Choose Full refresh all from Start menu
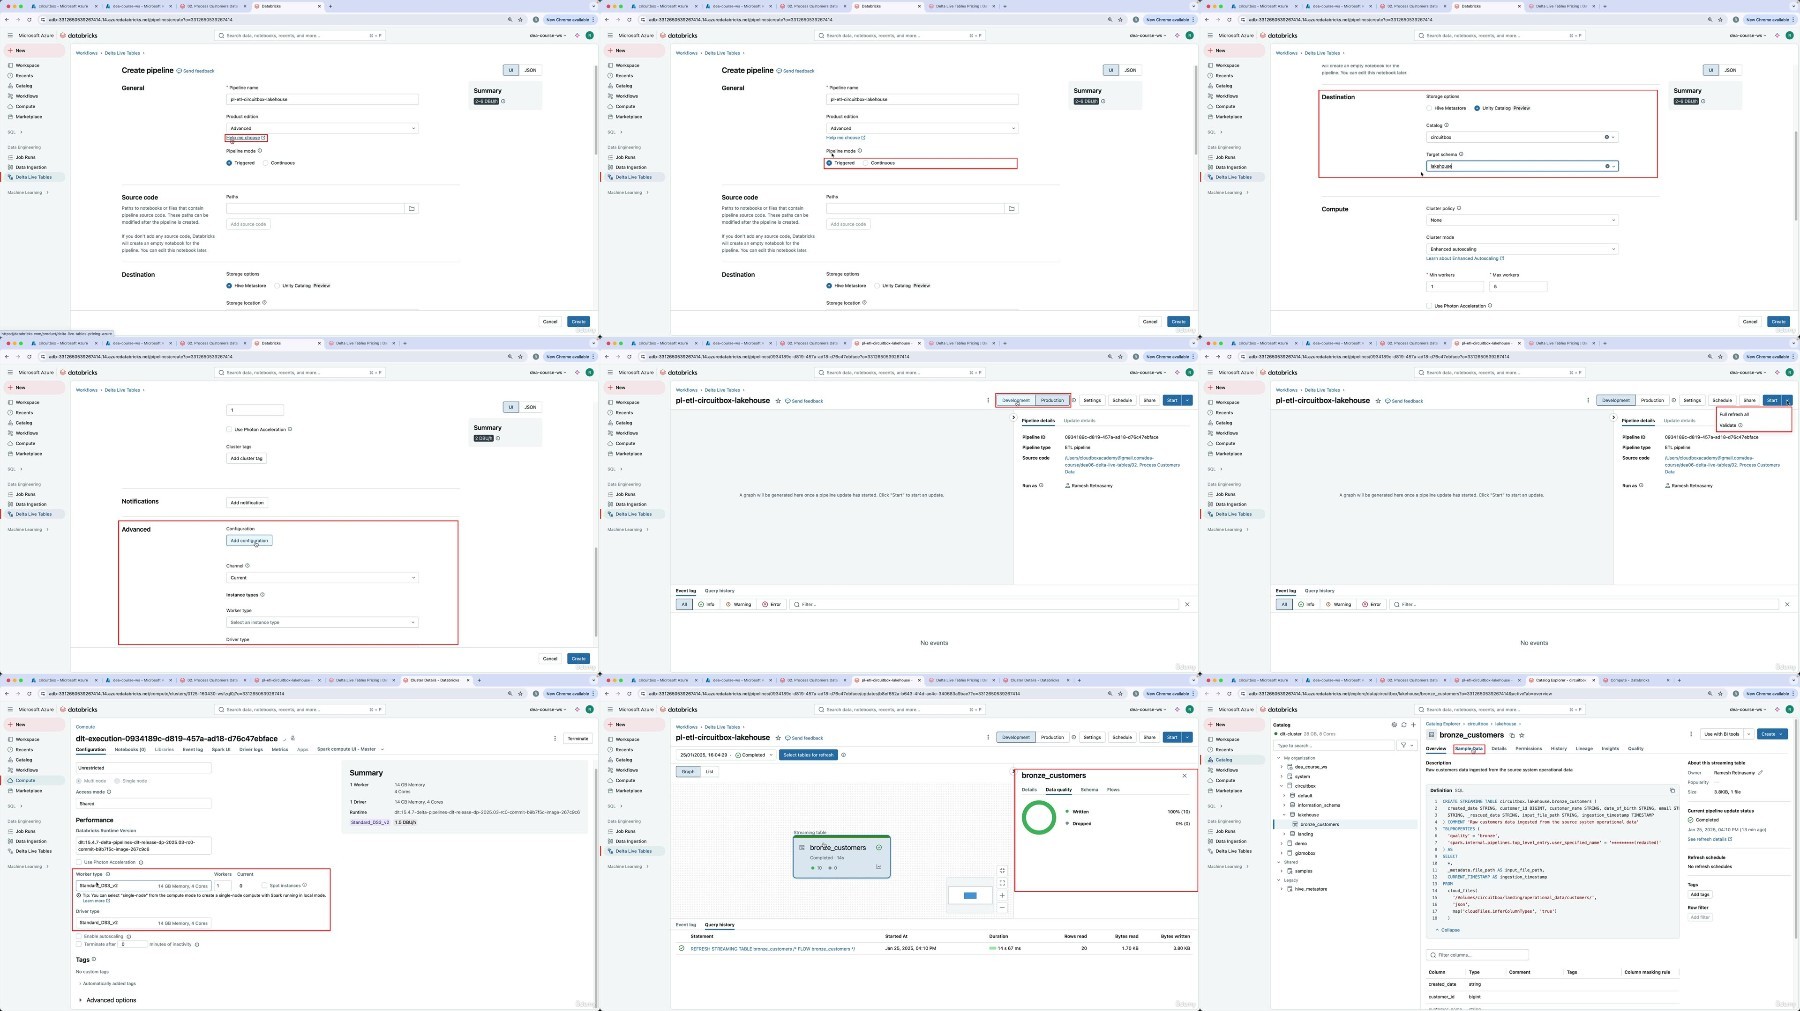This screenshot has width=1800, height=1011. point(1734,414)
